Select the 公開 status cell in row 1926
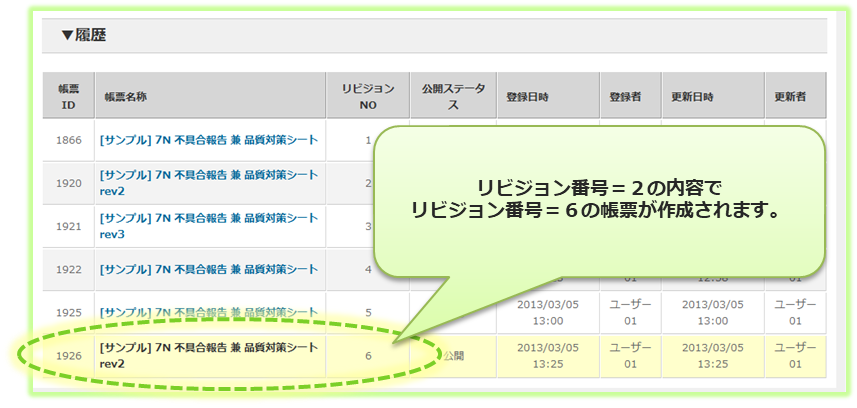Screen dimensions: 857x408 coord(455,356)
